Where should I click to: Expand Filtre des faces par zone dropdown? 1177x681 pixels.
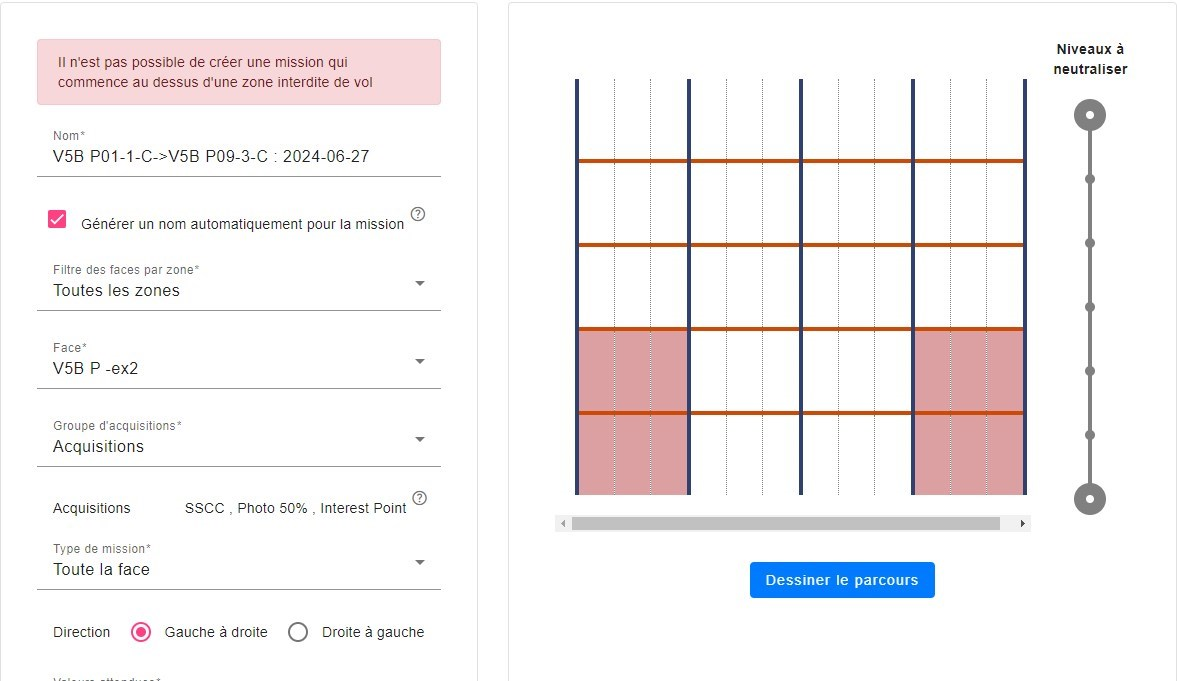pos(239,282)
